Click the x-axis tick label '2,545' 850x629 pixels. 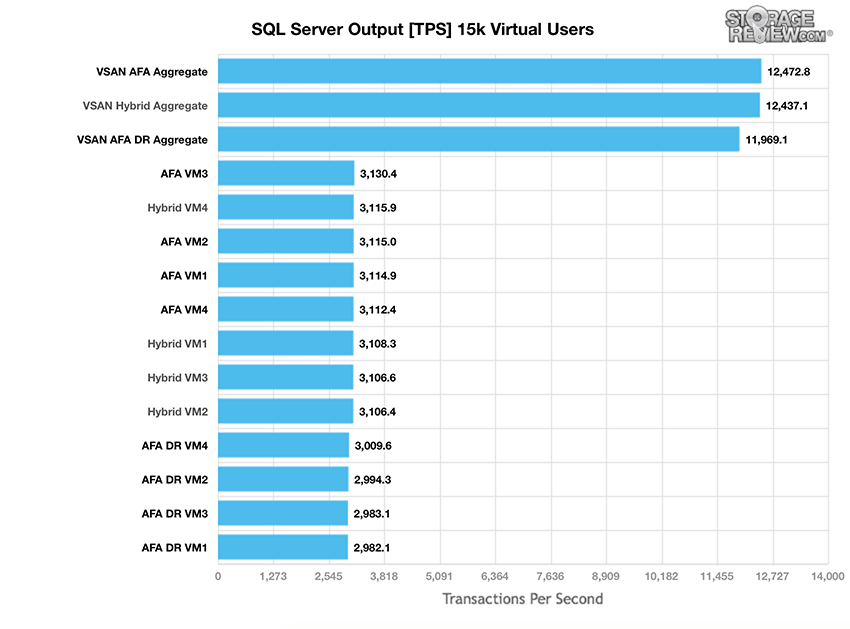(x=329, y=576)
